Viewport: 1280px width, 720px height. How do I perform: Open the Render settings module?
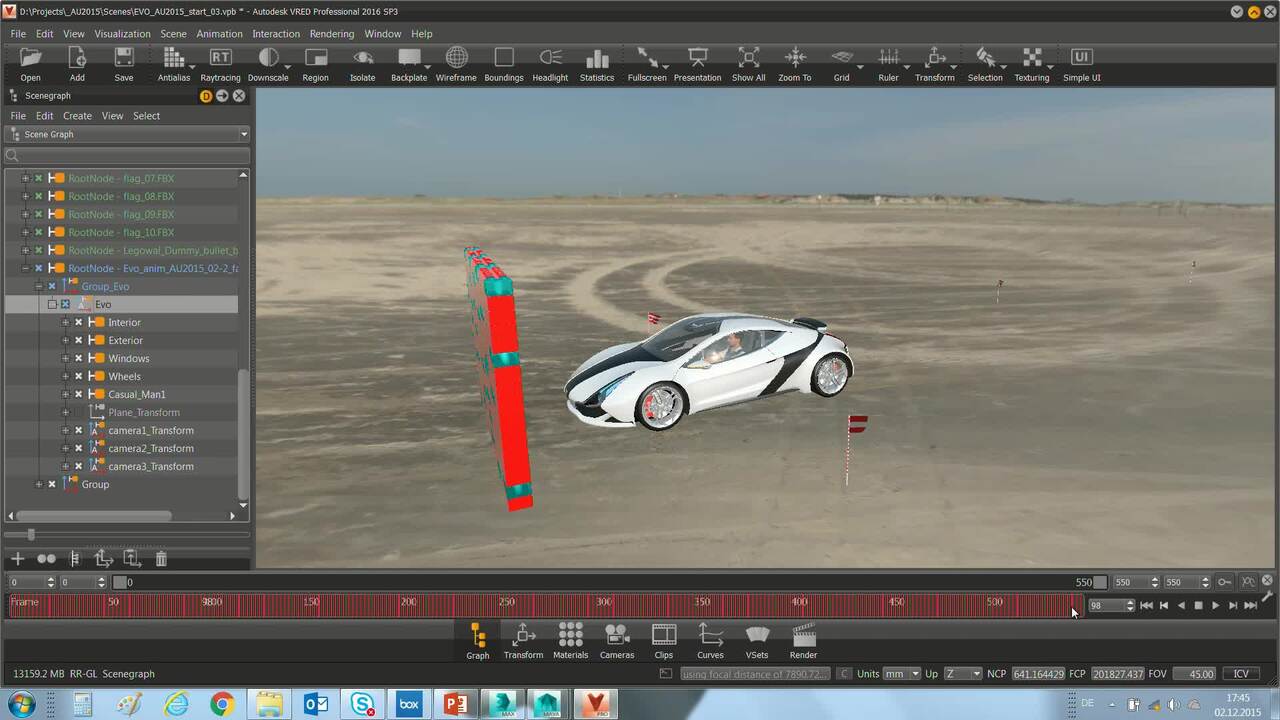click(x=804, y=641)
